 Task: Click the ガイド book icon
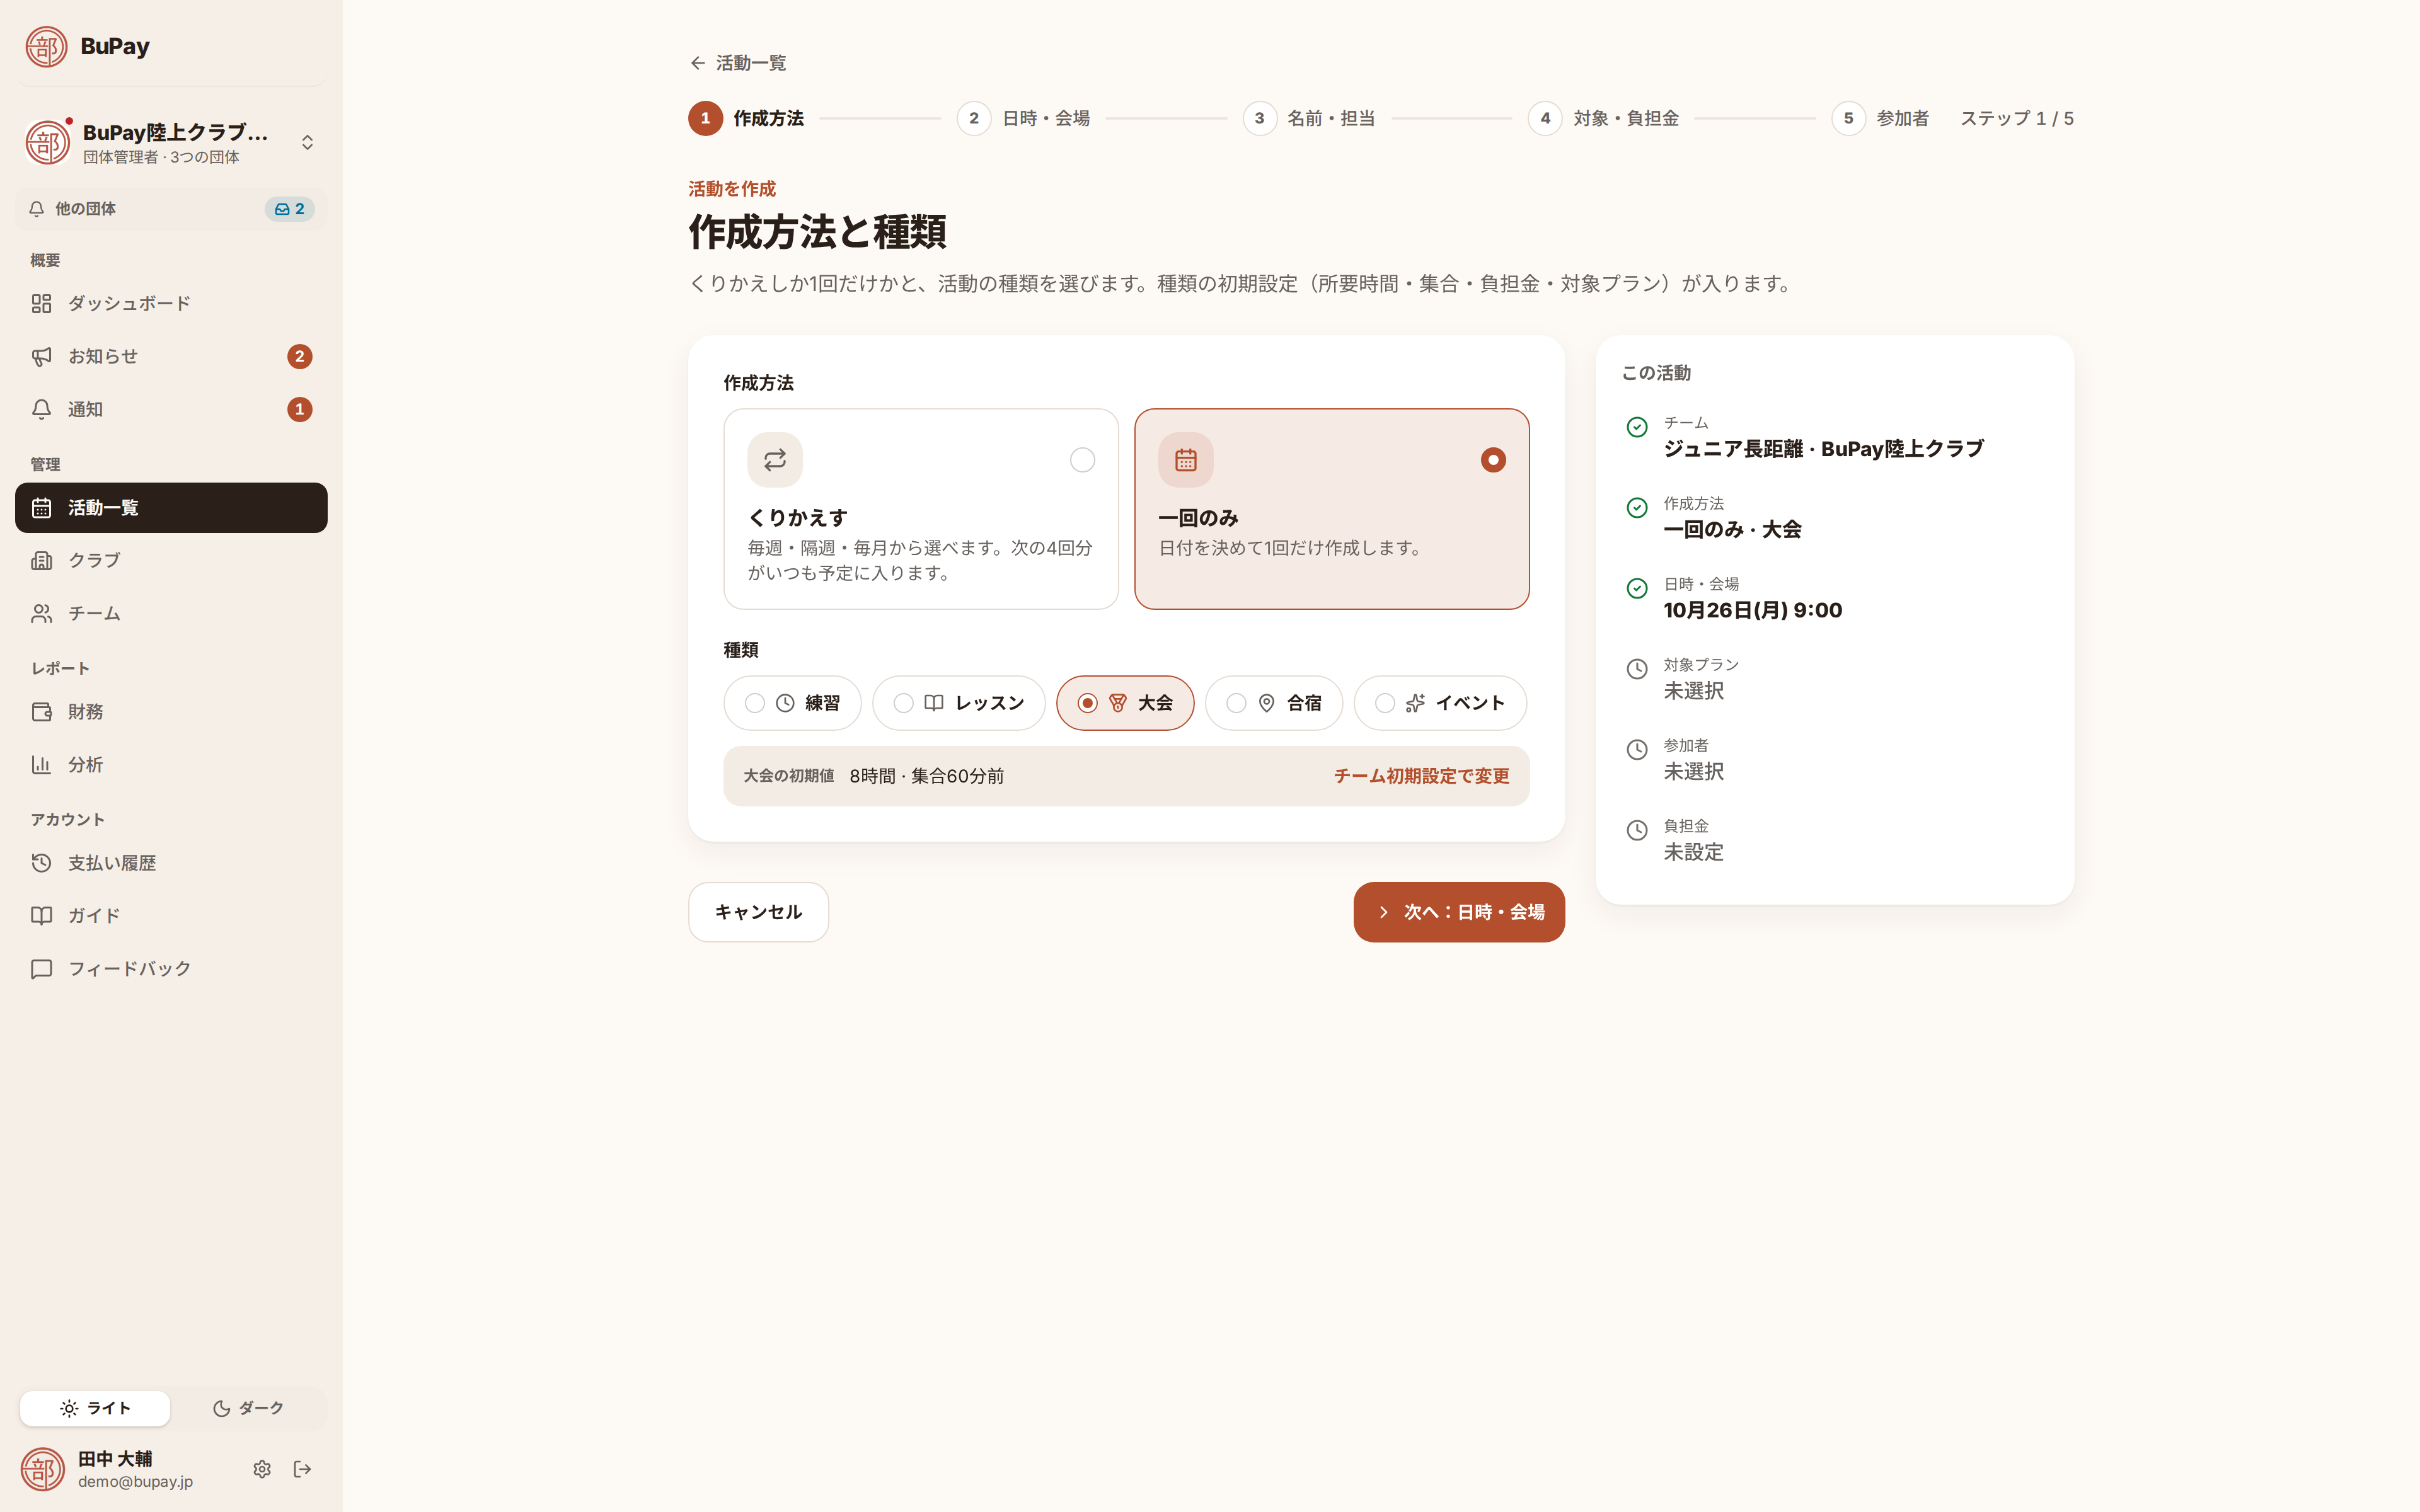point(41,916)
